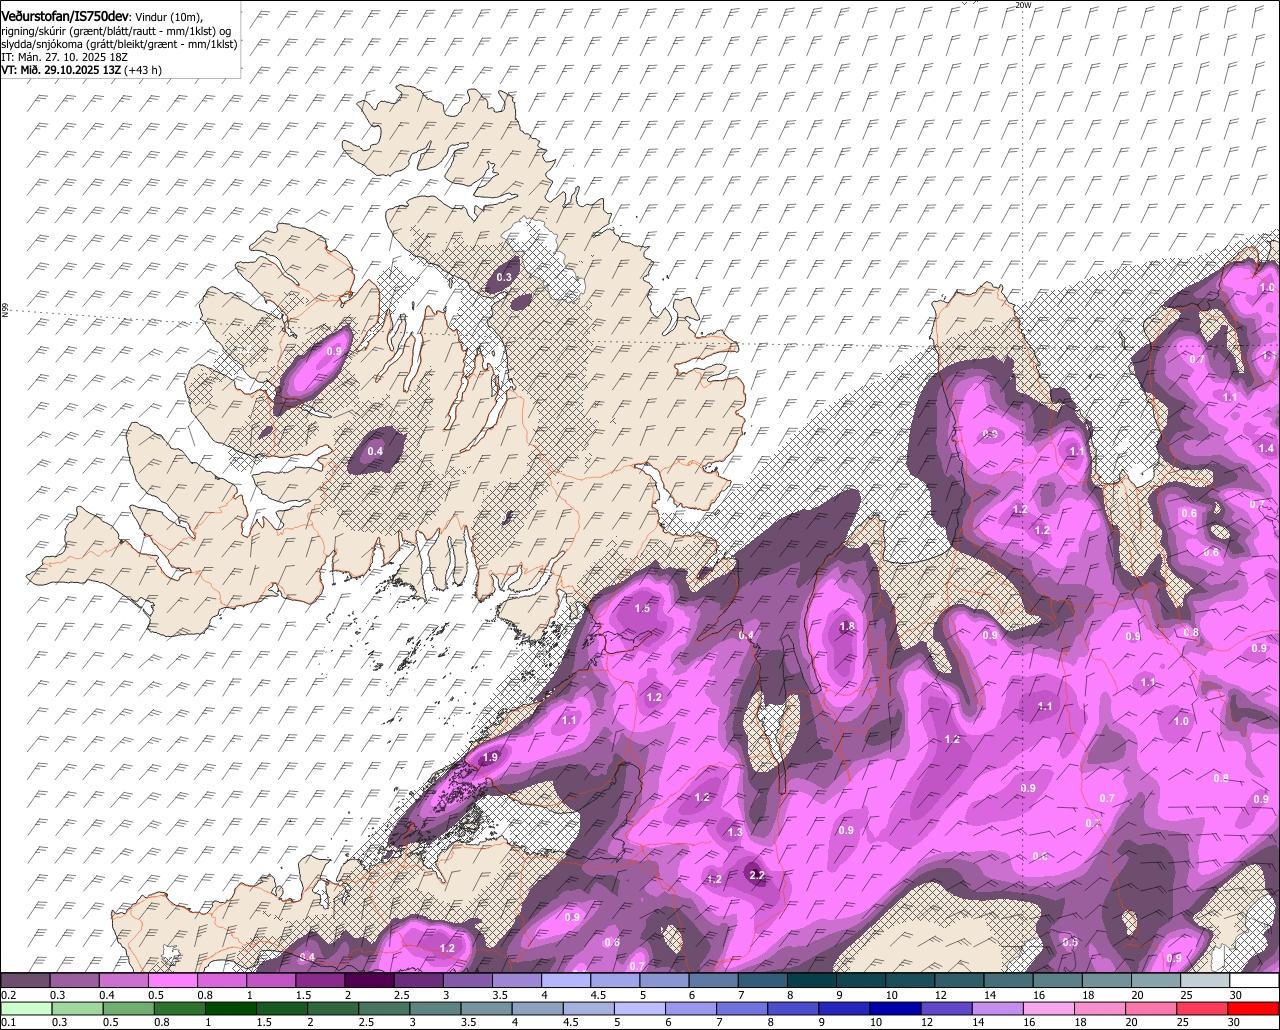Click the 0.2 label on the purple scale

pyautogui.click(x=9, y=995)
